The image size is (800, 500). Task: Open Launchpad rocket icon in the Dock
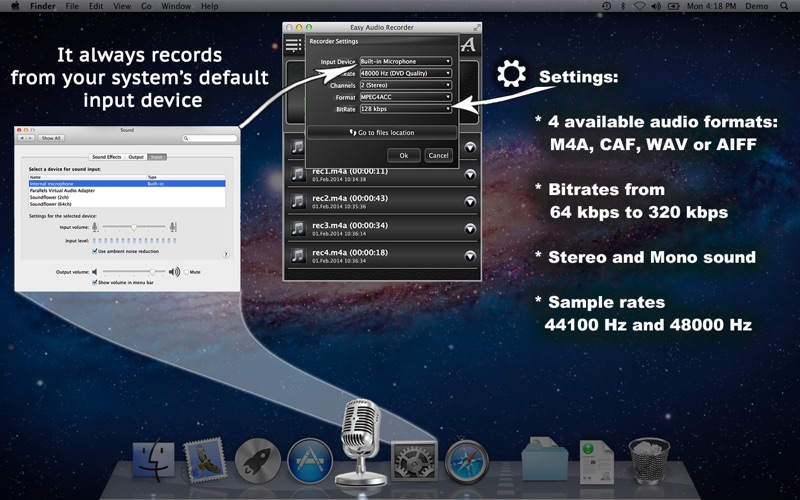[258, 461]
